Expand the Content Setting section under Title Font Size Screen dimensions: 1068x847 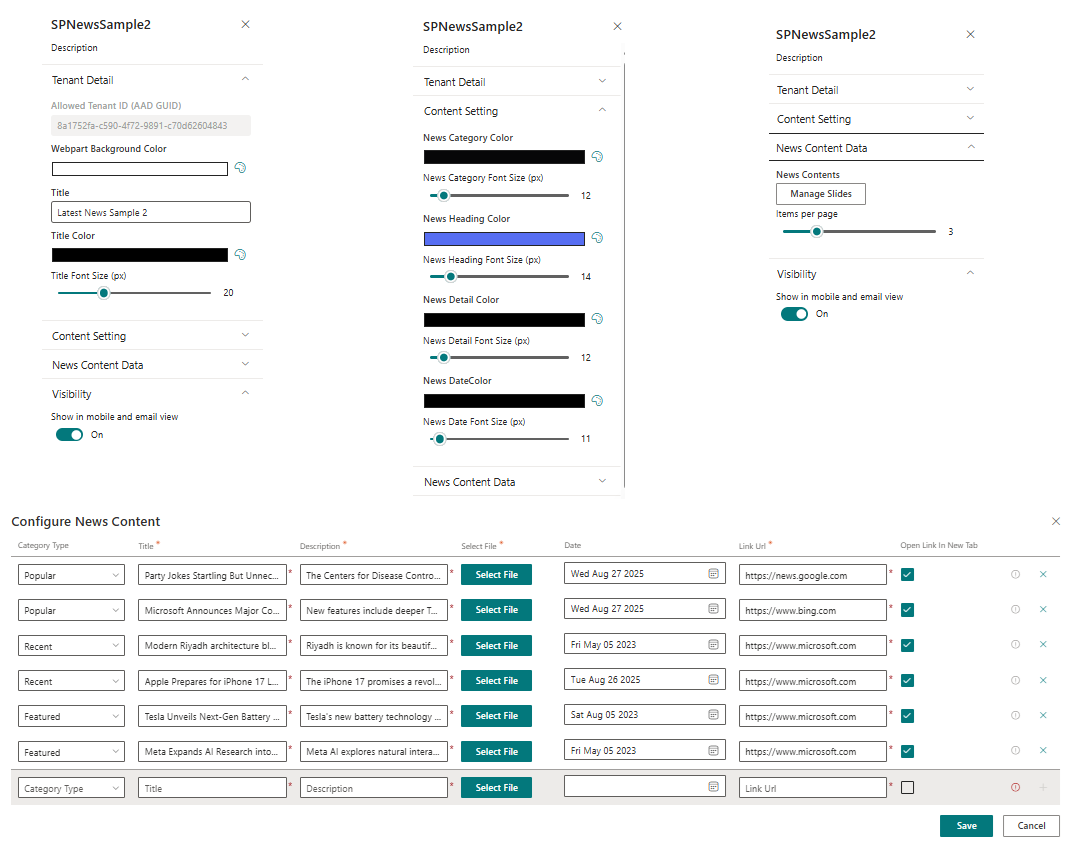pos(150,336)
